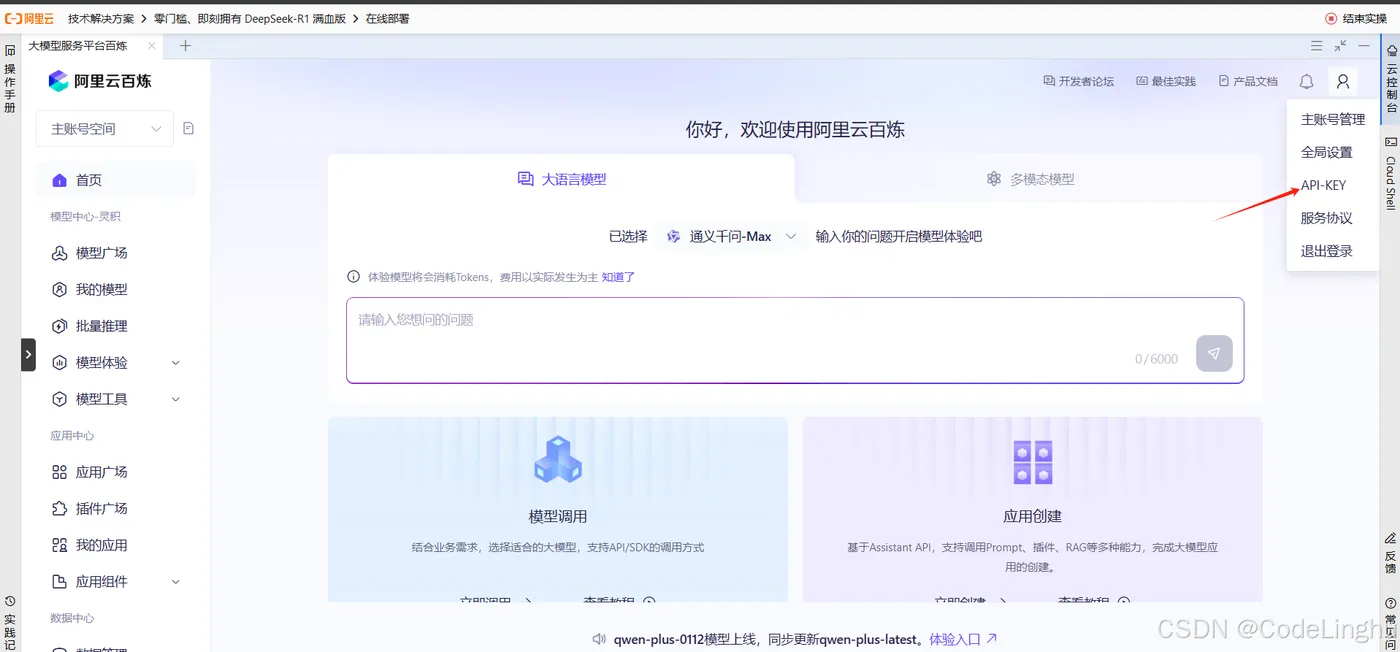
Task: Click the 模型广场 sidebar icon
Action: [x=59, y=253]
